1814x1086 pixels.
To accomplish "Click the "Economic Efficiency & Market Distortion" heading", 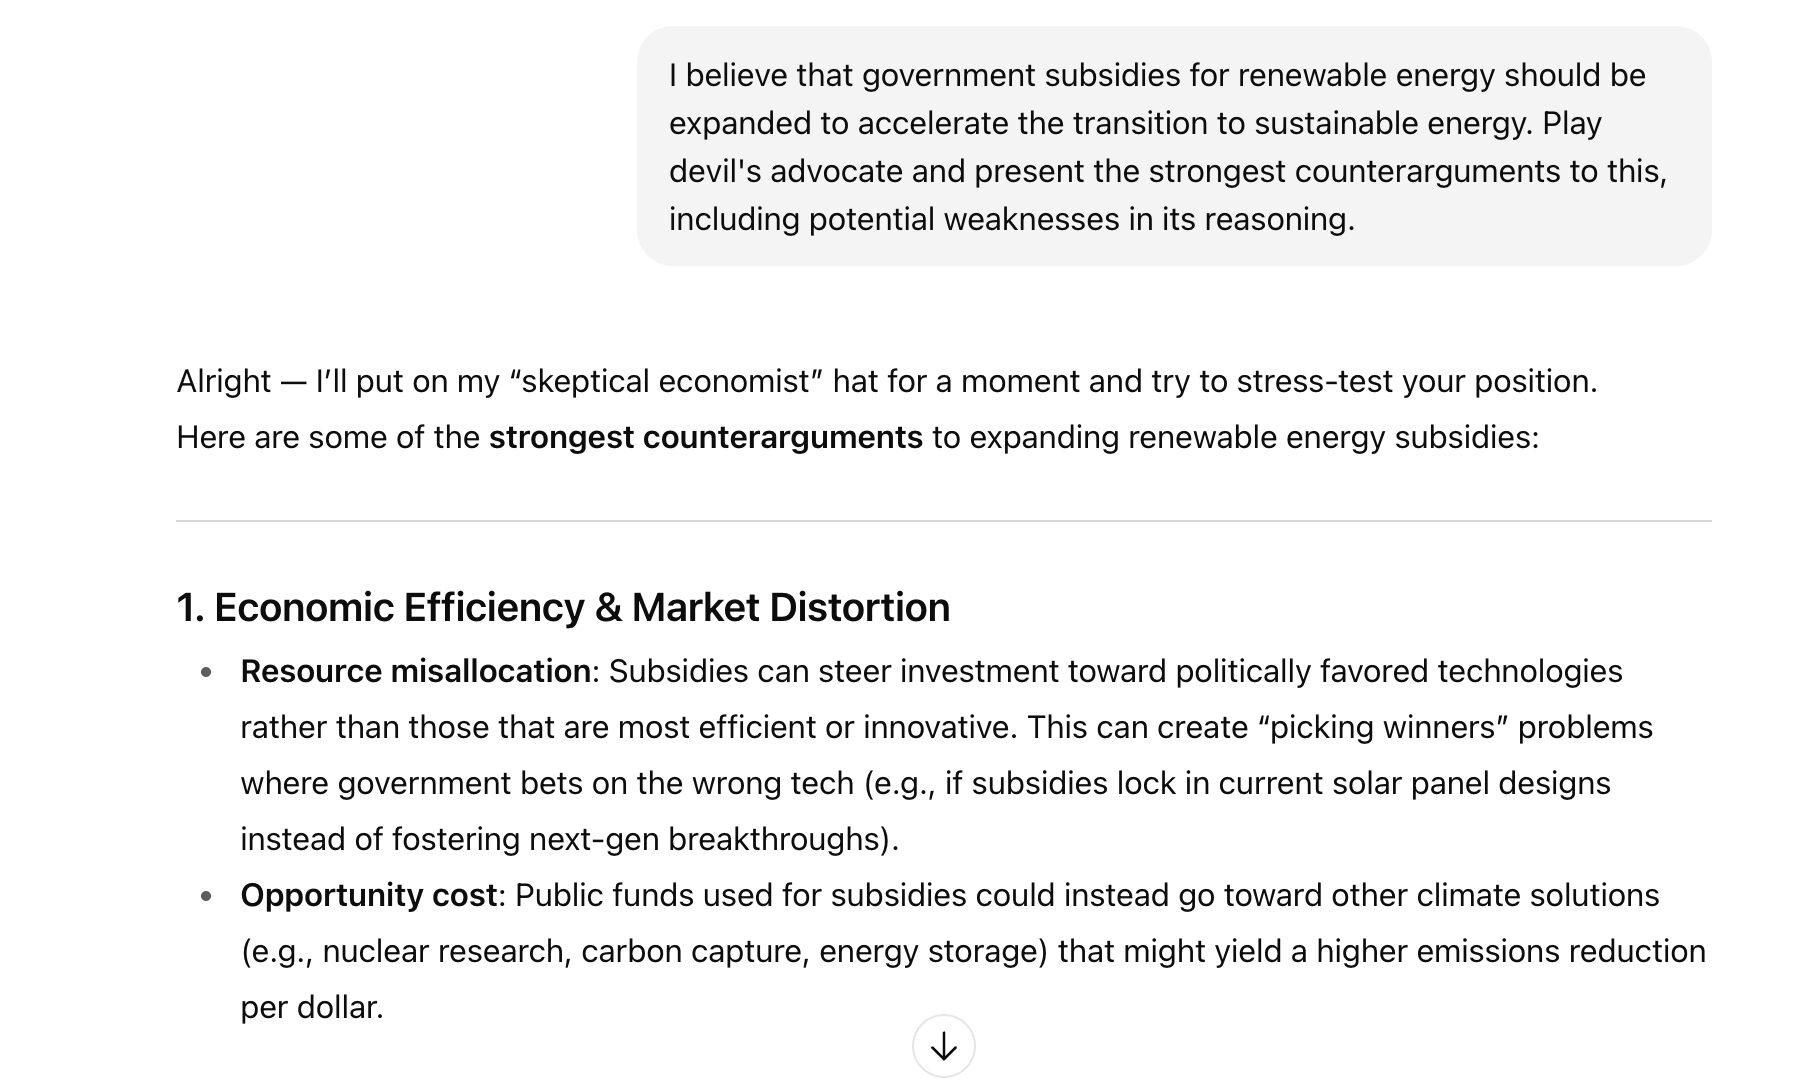I will click(563, 608).
